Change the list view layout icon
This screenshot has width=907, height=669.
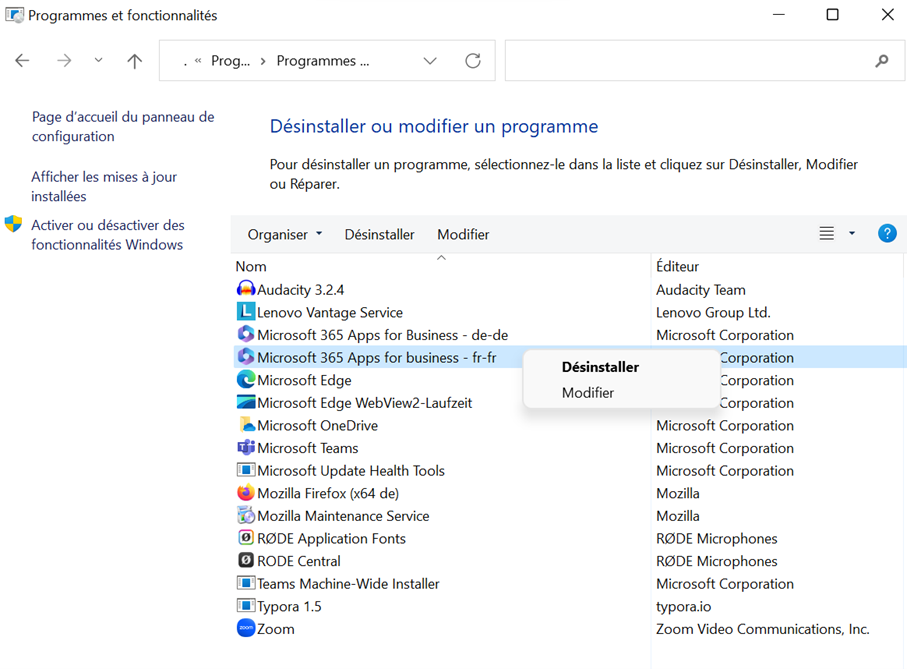(827, 233)
